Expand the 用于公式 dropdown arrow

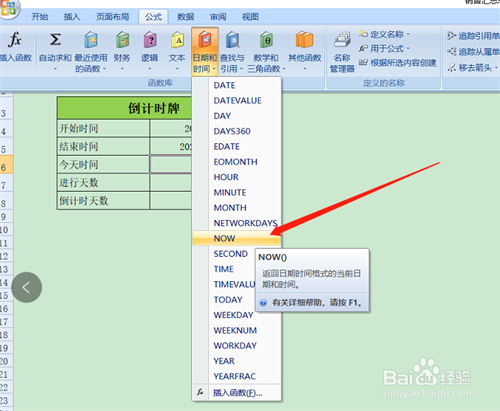(x=408, y=49)
